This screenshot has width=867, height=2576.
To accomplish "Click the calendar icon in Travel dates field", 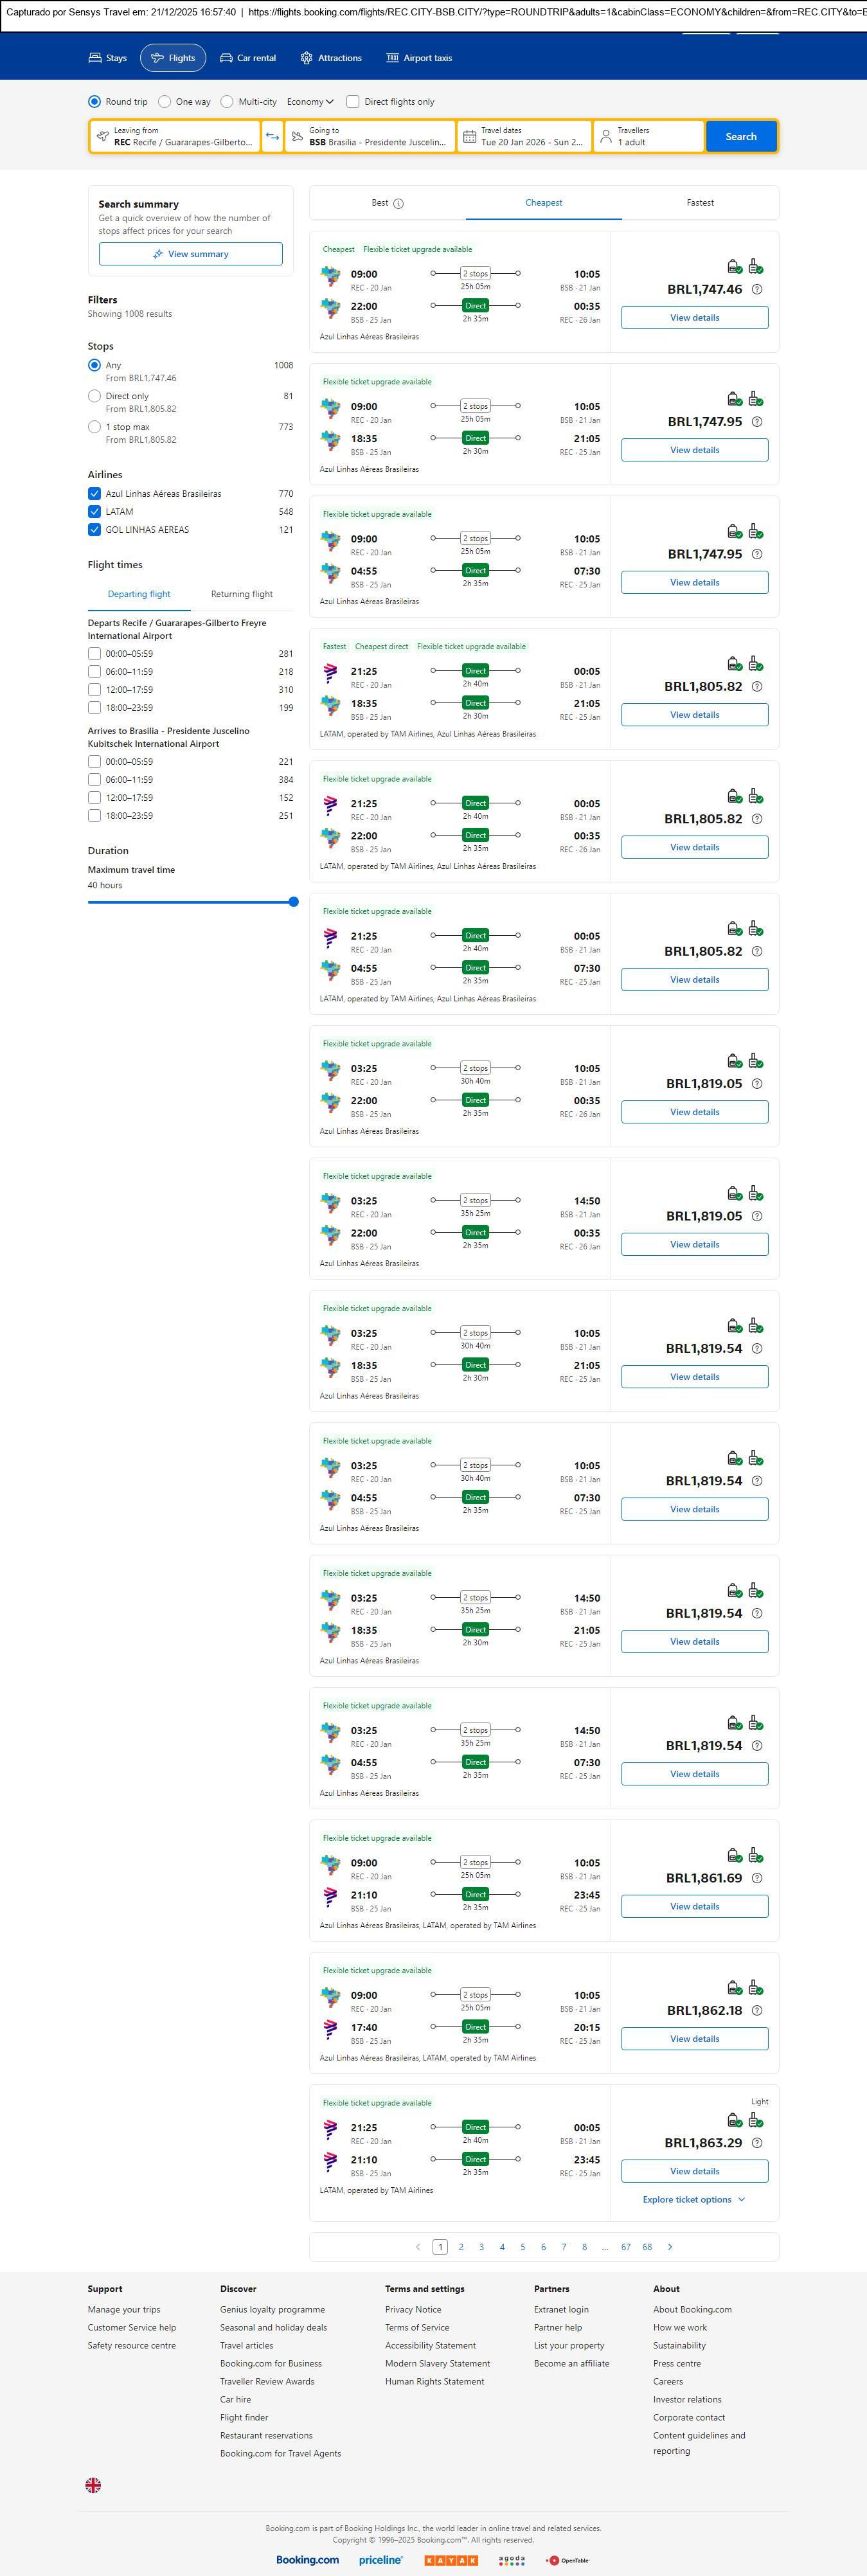I will point(469,137).
